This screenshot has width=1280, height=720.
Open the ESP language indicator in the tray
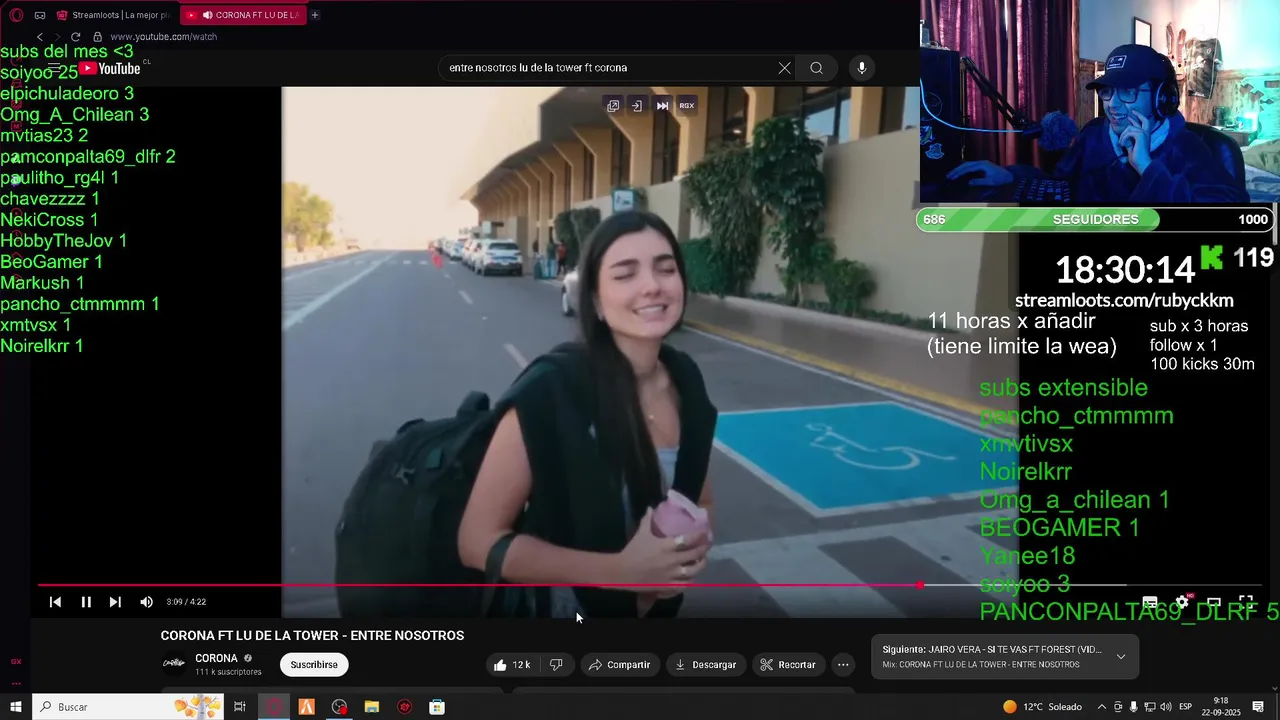point(1186,707)
